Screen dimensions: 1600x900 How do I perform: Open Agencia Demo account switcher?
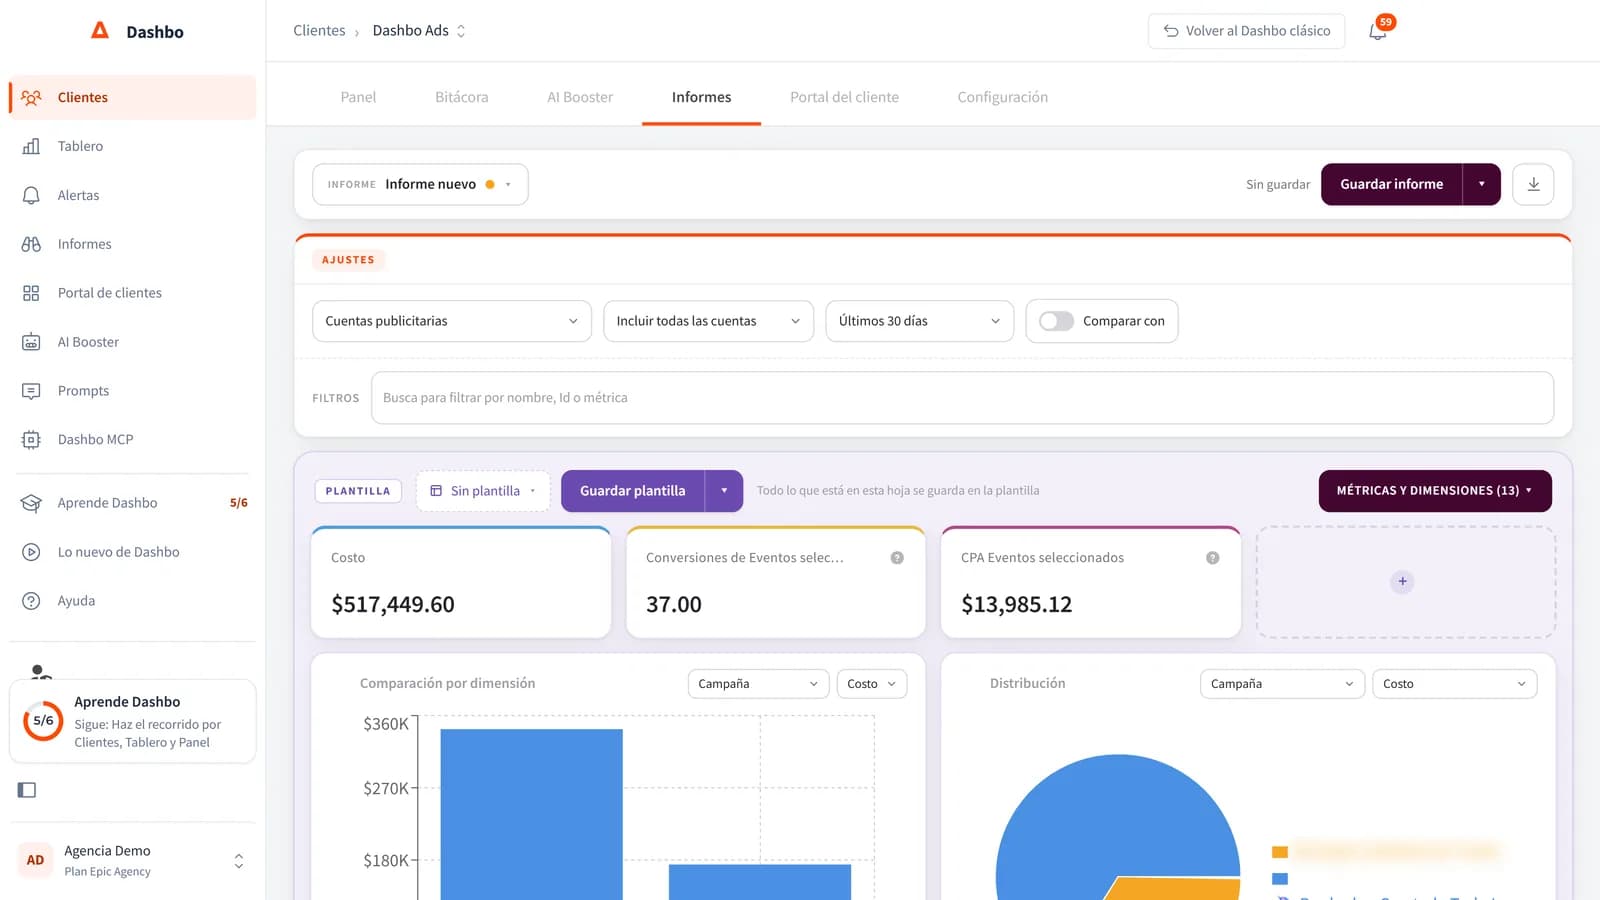coord(133,860)
